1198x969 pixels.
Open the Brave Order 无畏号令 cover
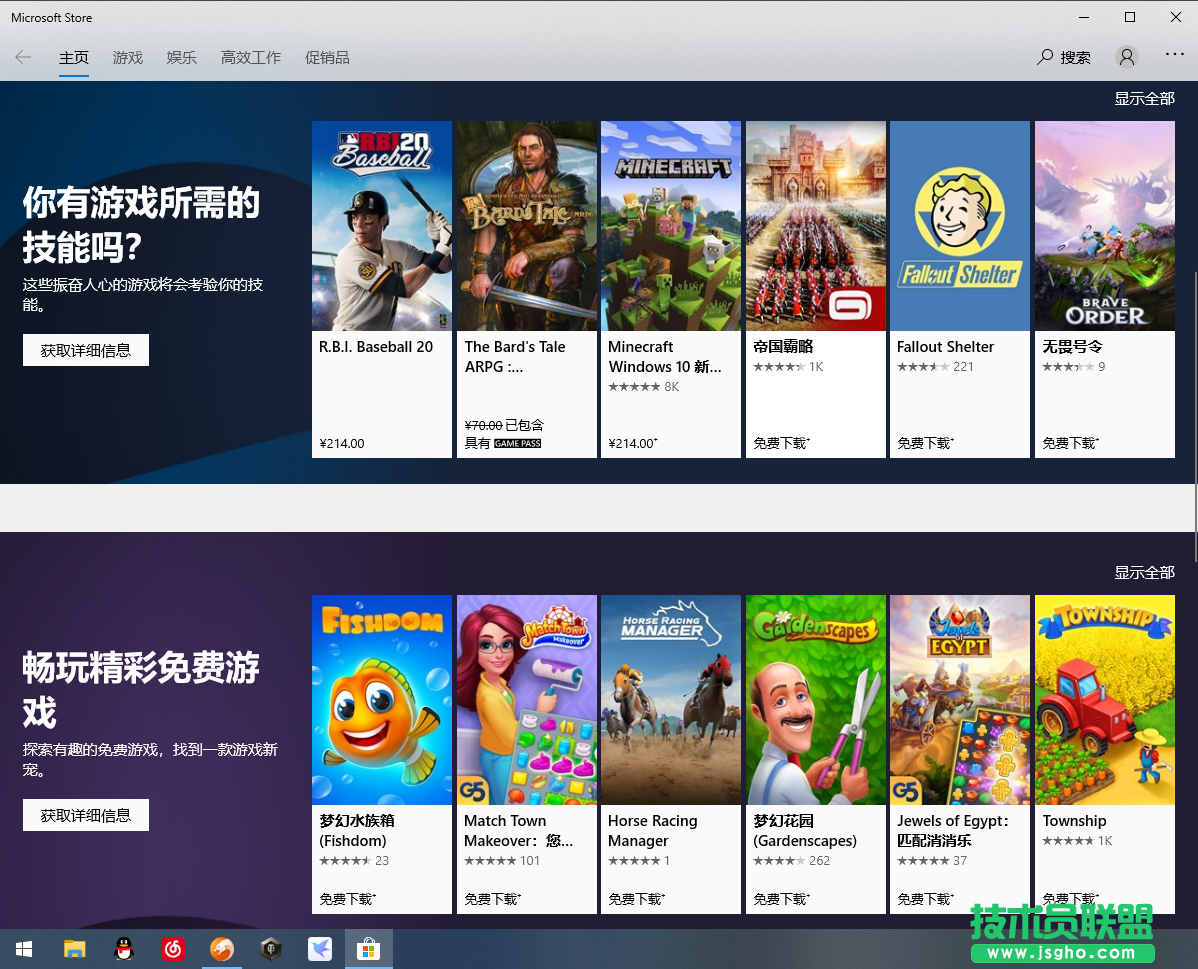pos(1105,225)
